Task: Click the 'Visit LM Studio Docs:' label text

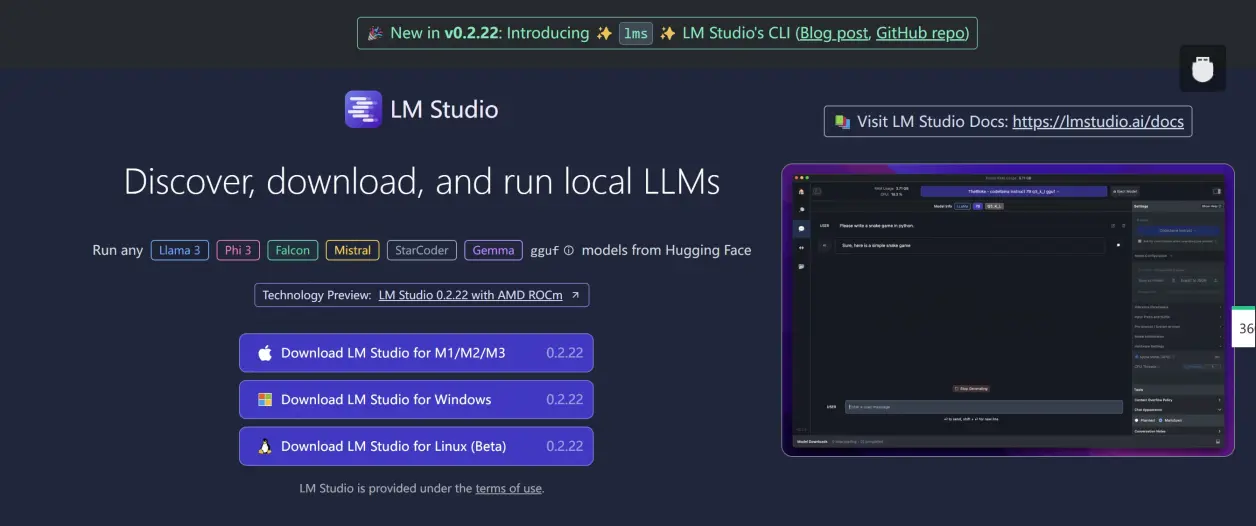Action: [x=932, y=122]
